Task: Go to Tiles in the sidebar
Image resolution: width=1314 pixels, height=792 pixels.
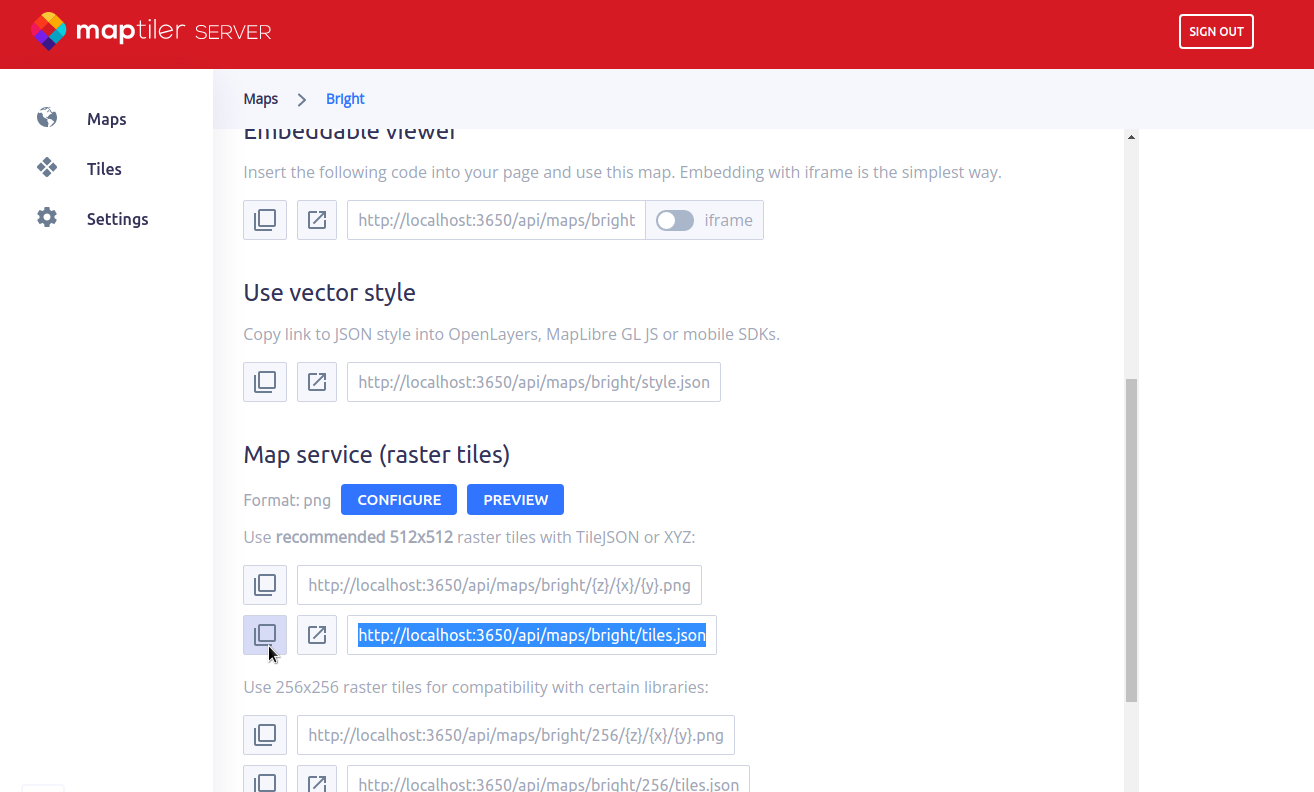Action: coord(104,169)
